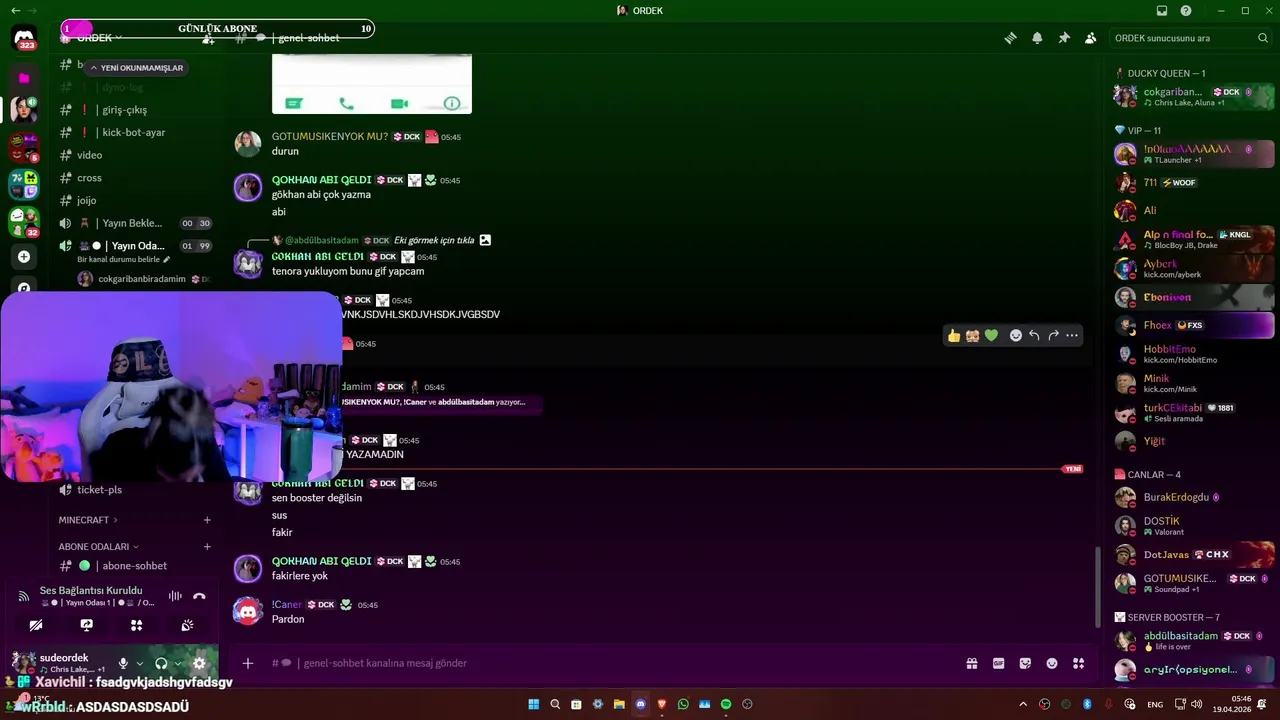Screen dimensions: 1280x720
Task: Open output device options arrow beside headphones
Action: (178, 663)
